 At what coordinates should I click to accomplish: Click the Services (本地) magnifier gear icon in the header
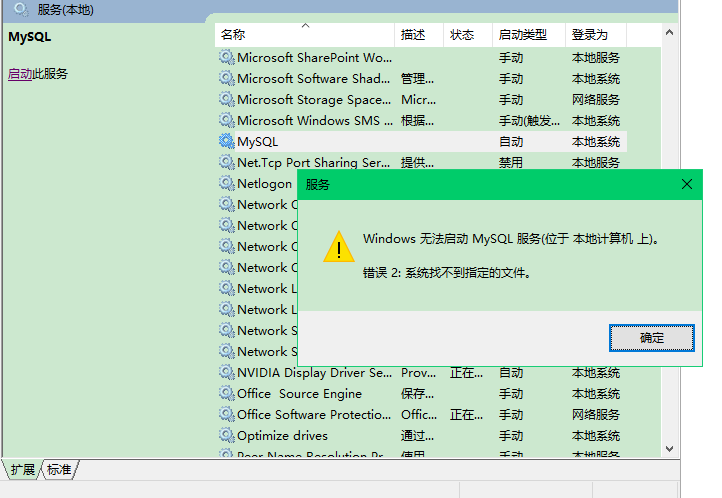click(x=21, y=10)
